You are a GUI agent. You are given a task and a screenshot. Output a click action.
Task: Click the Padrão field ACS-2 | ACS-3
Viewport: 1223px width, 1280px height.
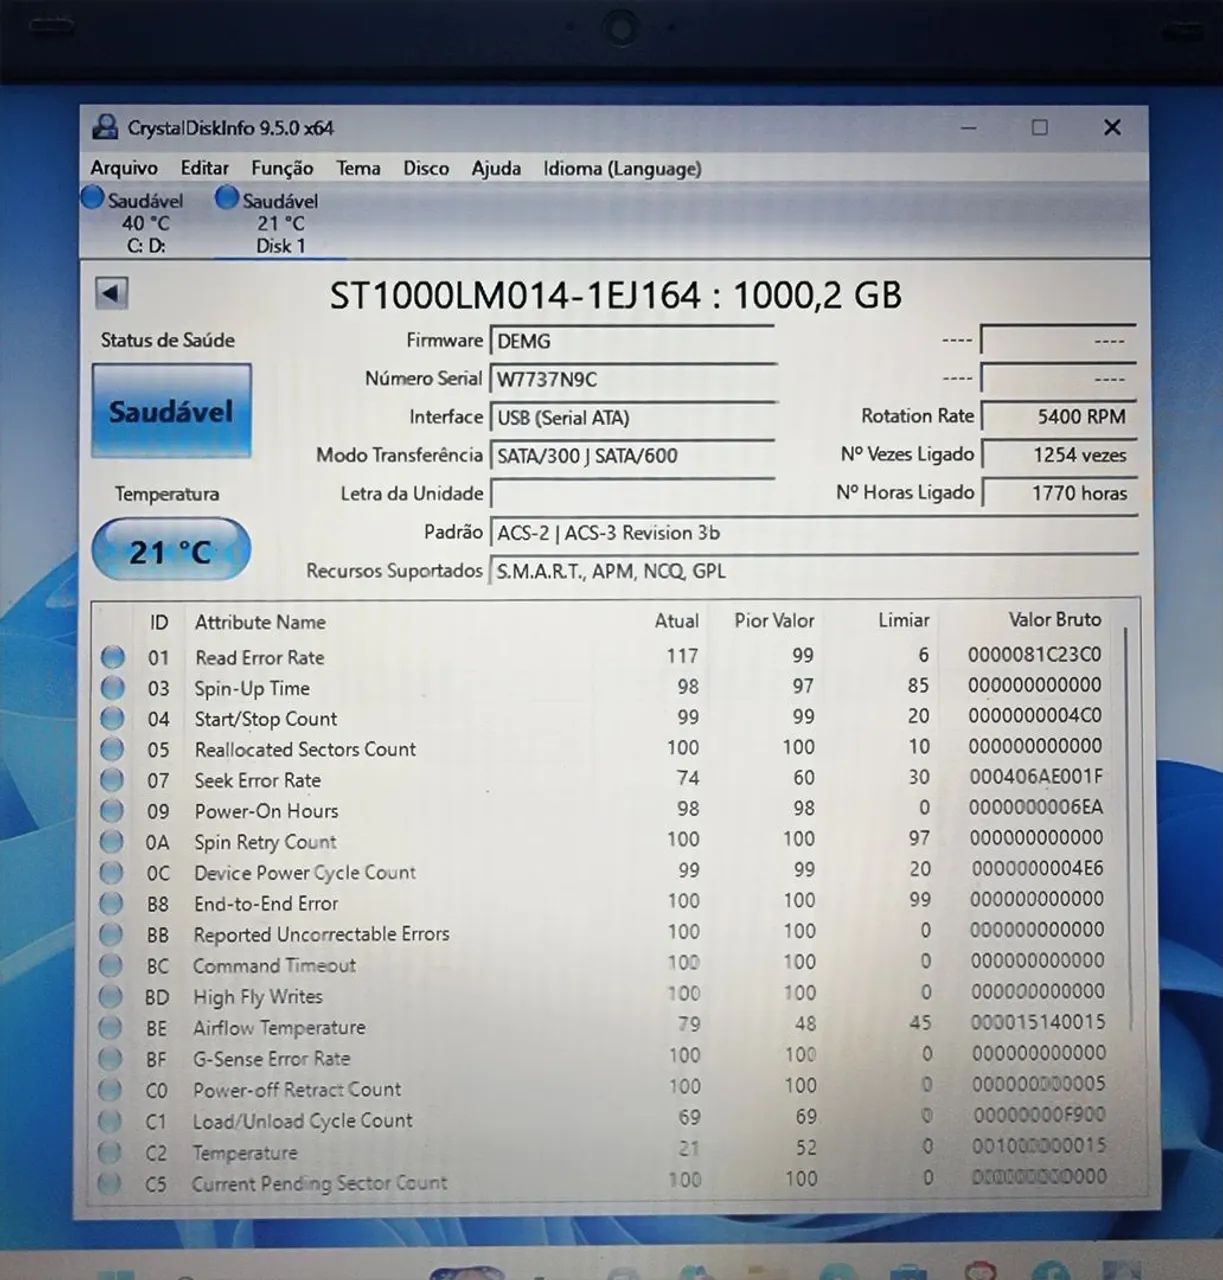[814, 533]
